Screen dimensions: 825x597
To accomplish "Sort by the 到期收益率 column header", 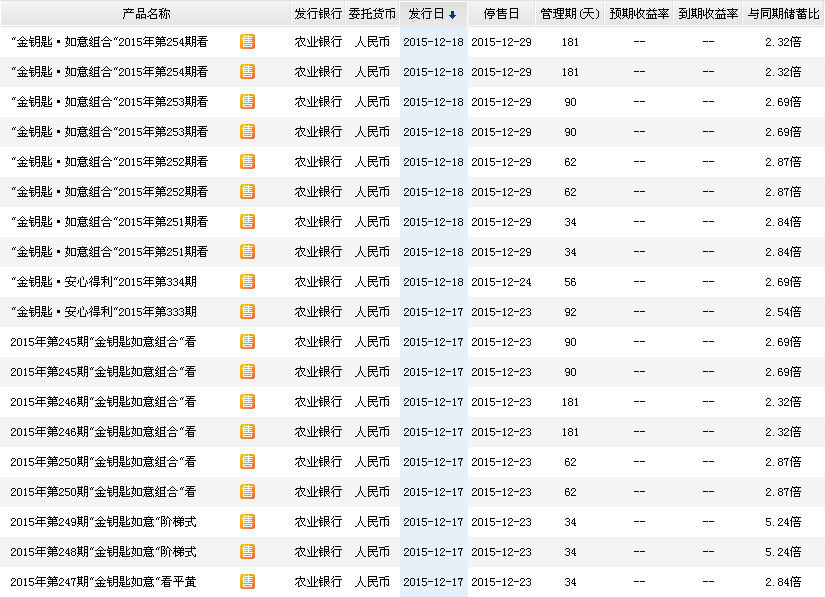I will tap(708, 14).
